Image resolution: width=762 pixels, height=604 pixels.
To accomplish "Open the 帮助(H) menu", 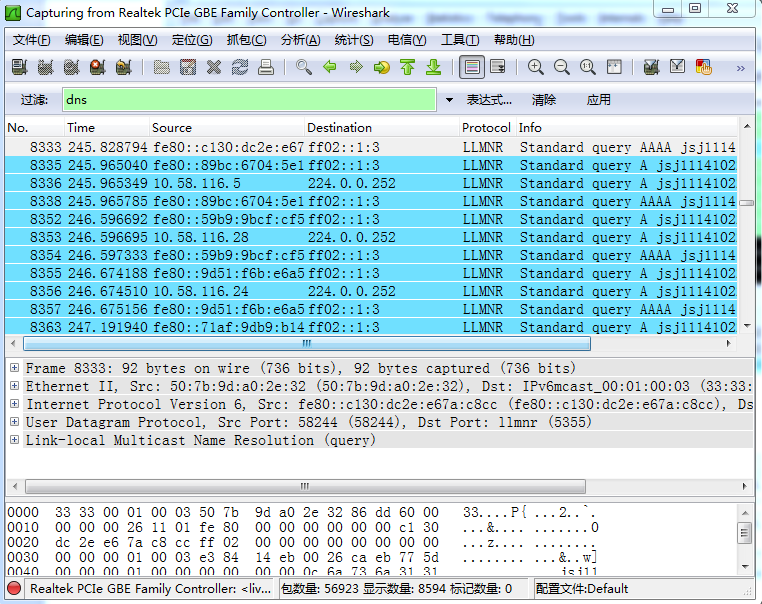I will coord(514,40).
